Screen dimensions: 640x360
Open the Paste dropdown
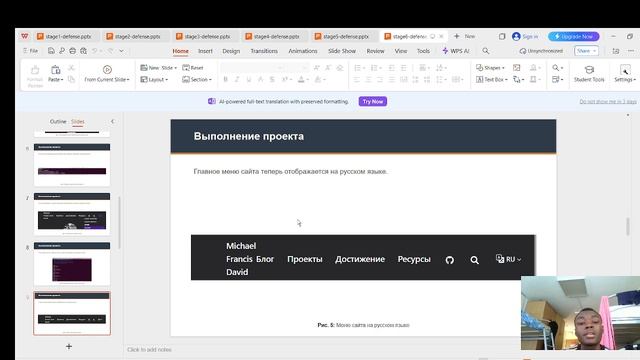[x=56, y=80]
